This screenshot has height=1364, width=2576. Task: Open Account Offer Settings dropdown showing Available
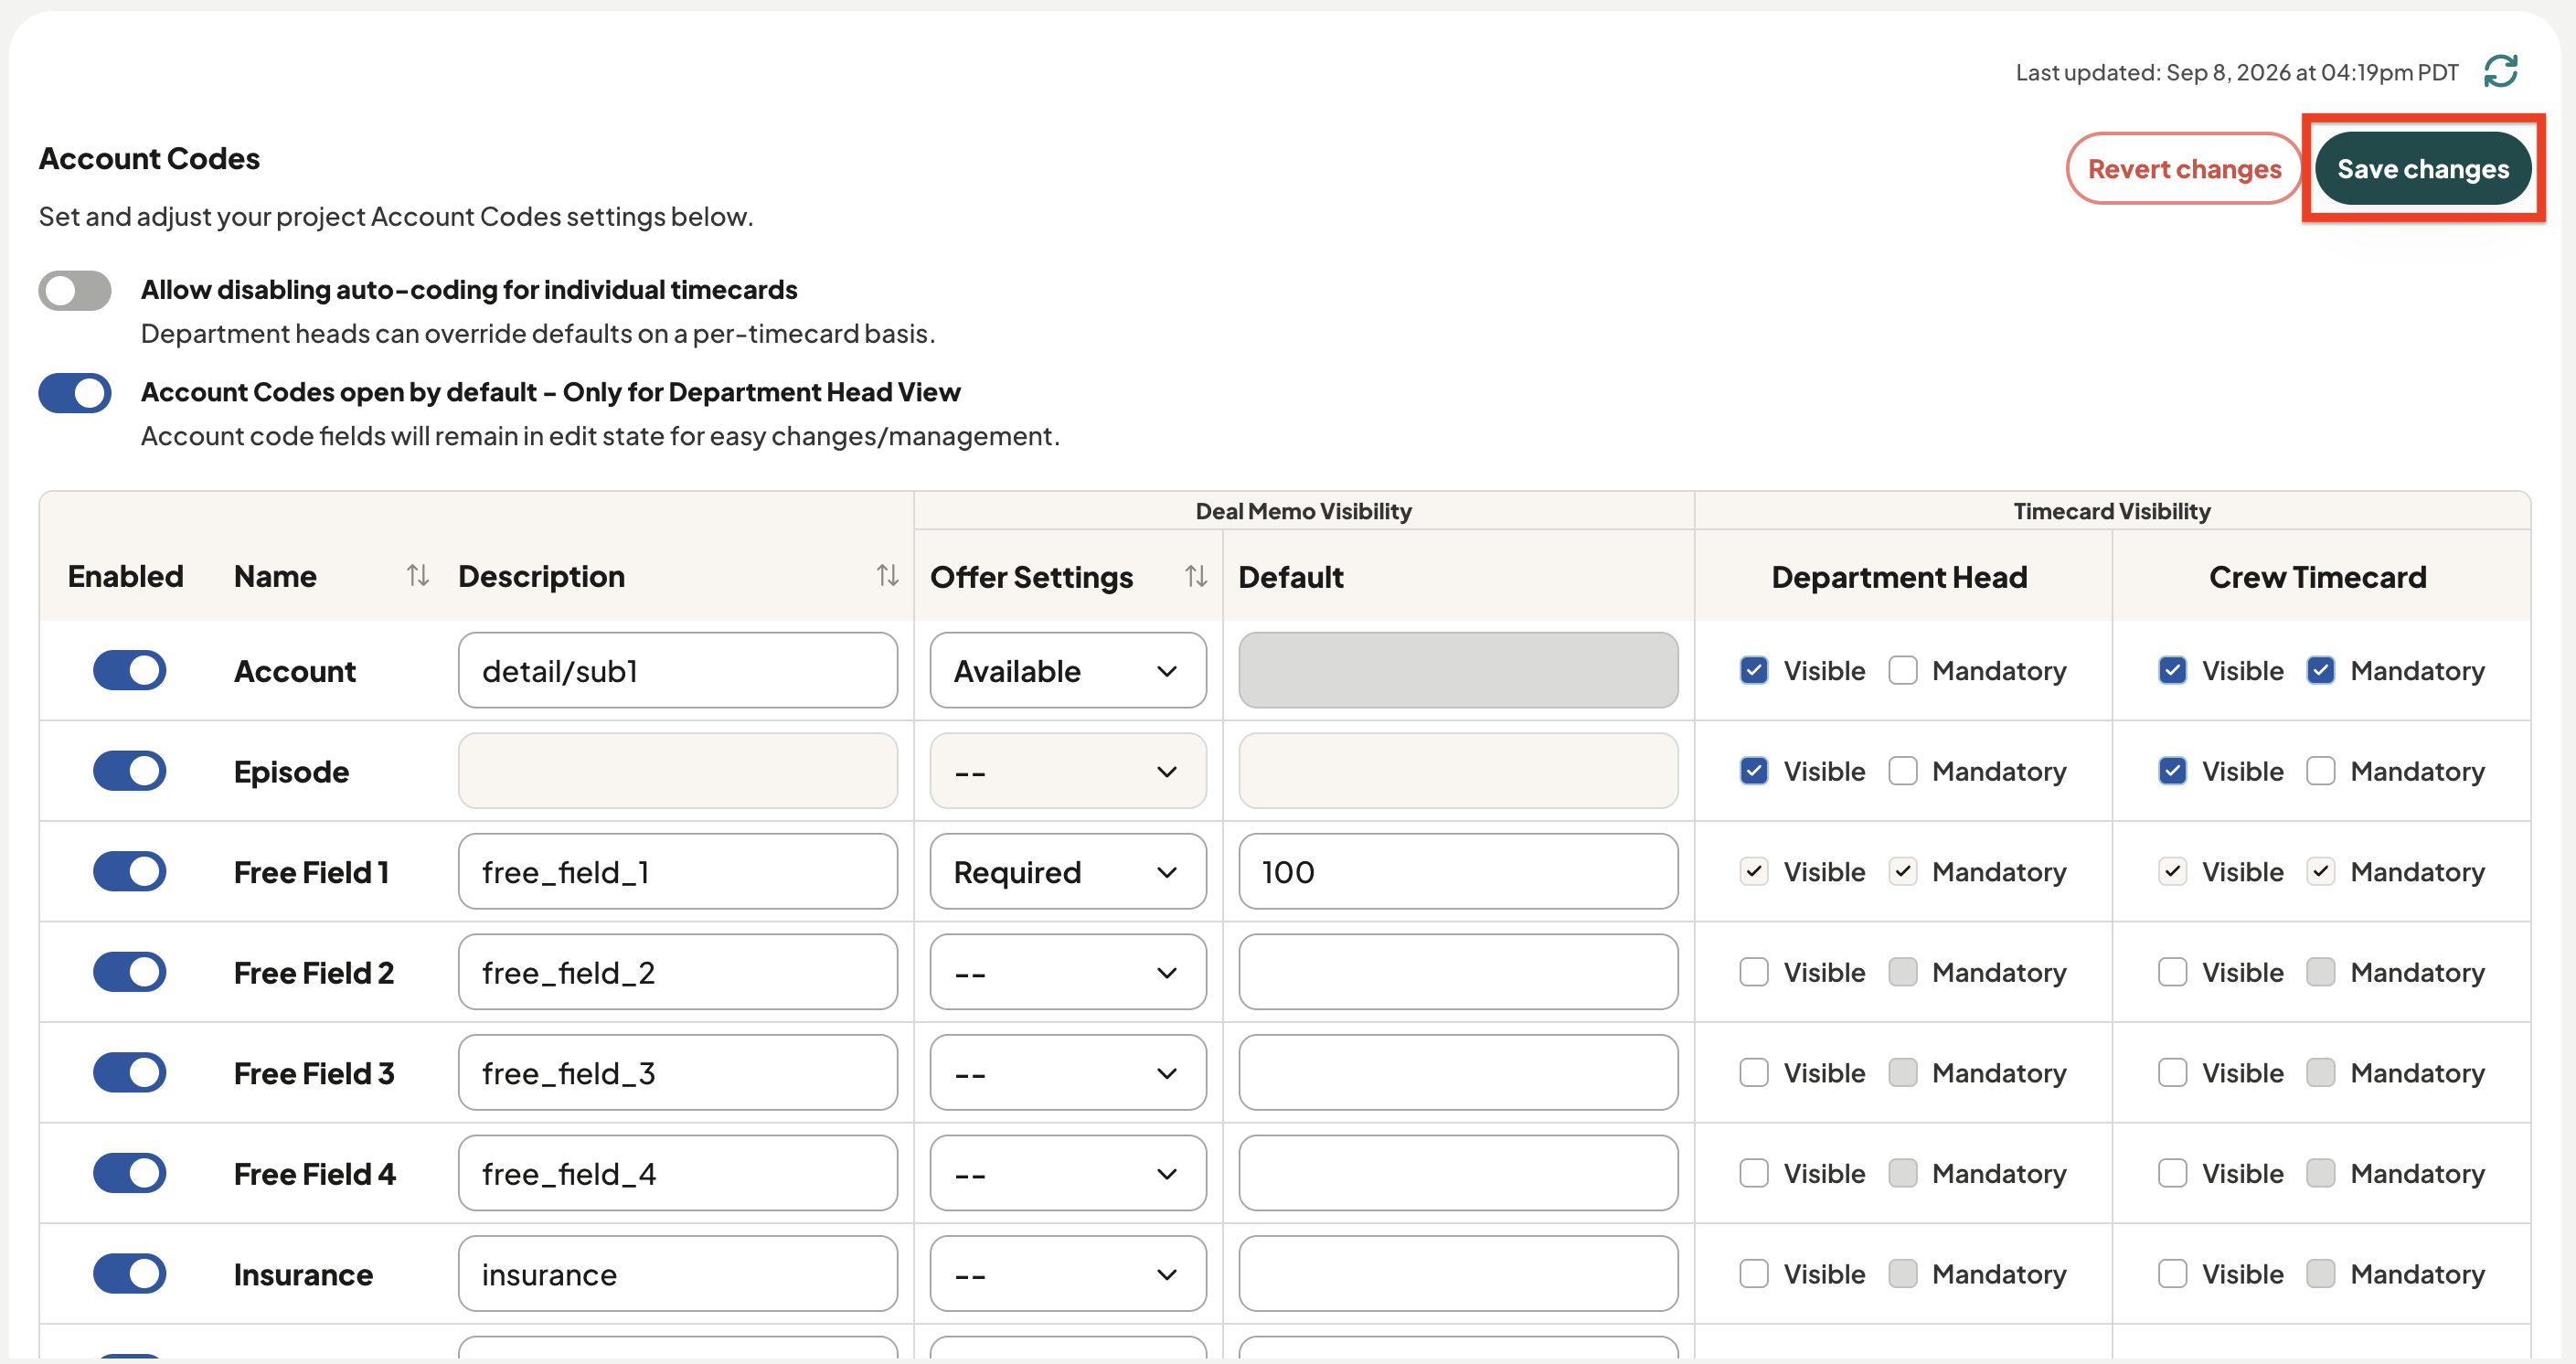pyautogui.click(x=1067, y=670)
